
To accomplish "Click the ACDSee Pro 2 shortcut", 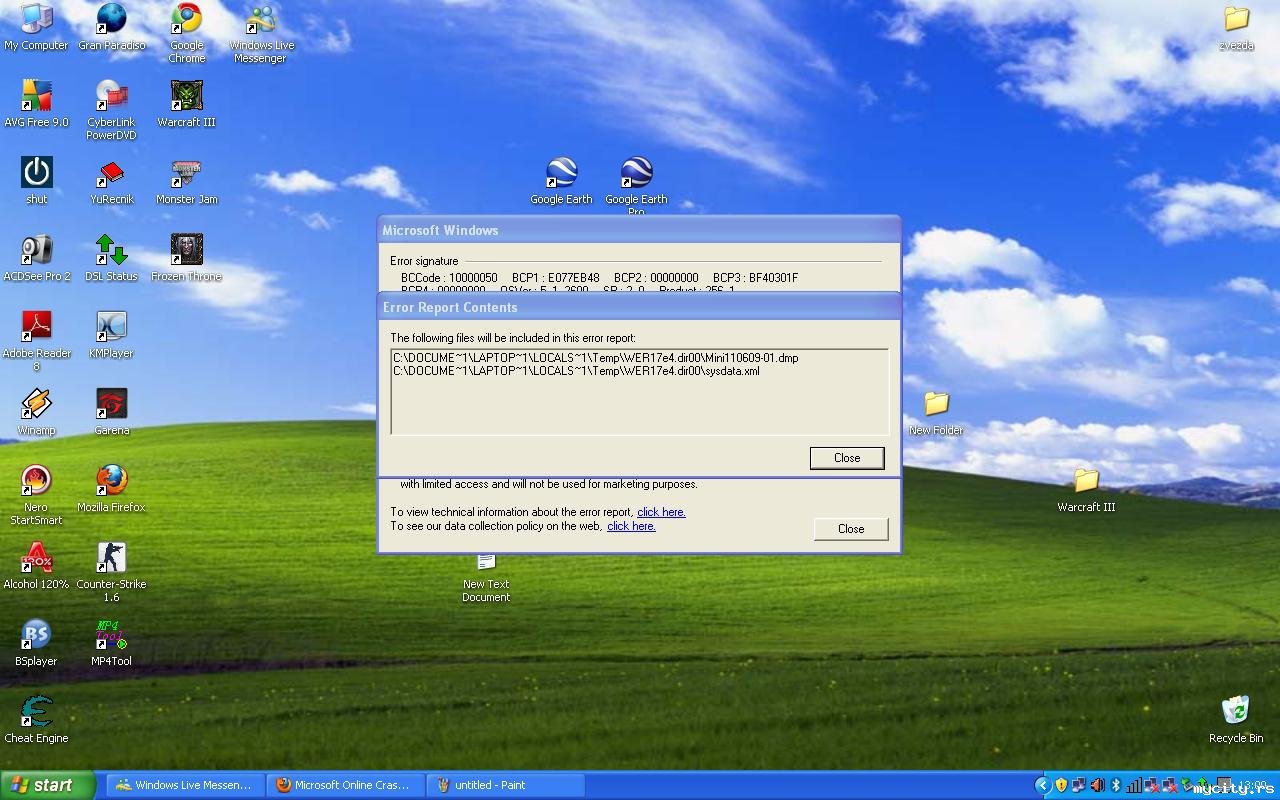I will [36, 257].
